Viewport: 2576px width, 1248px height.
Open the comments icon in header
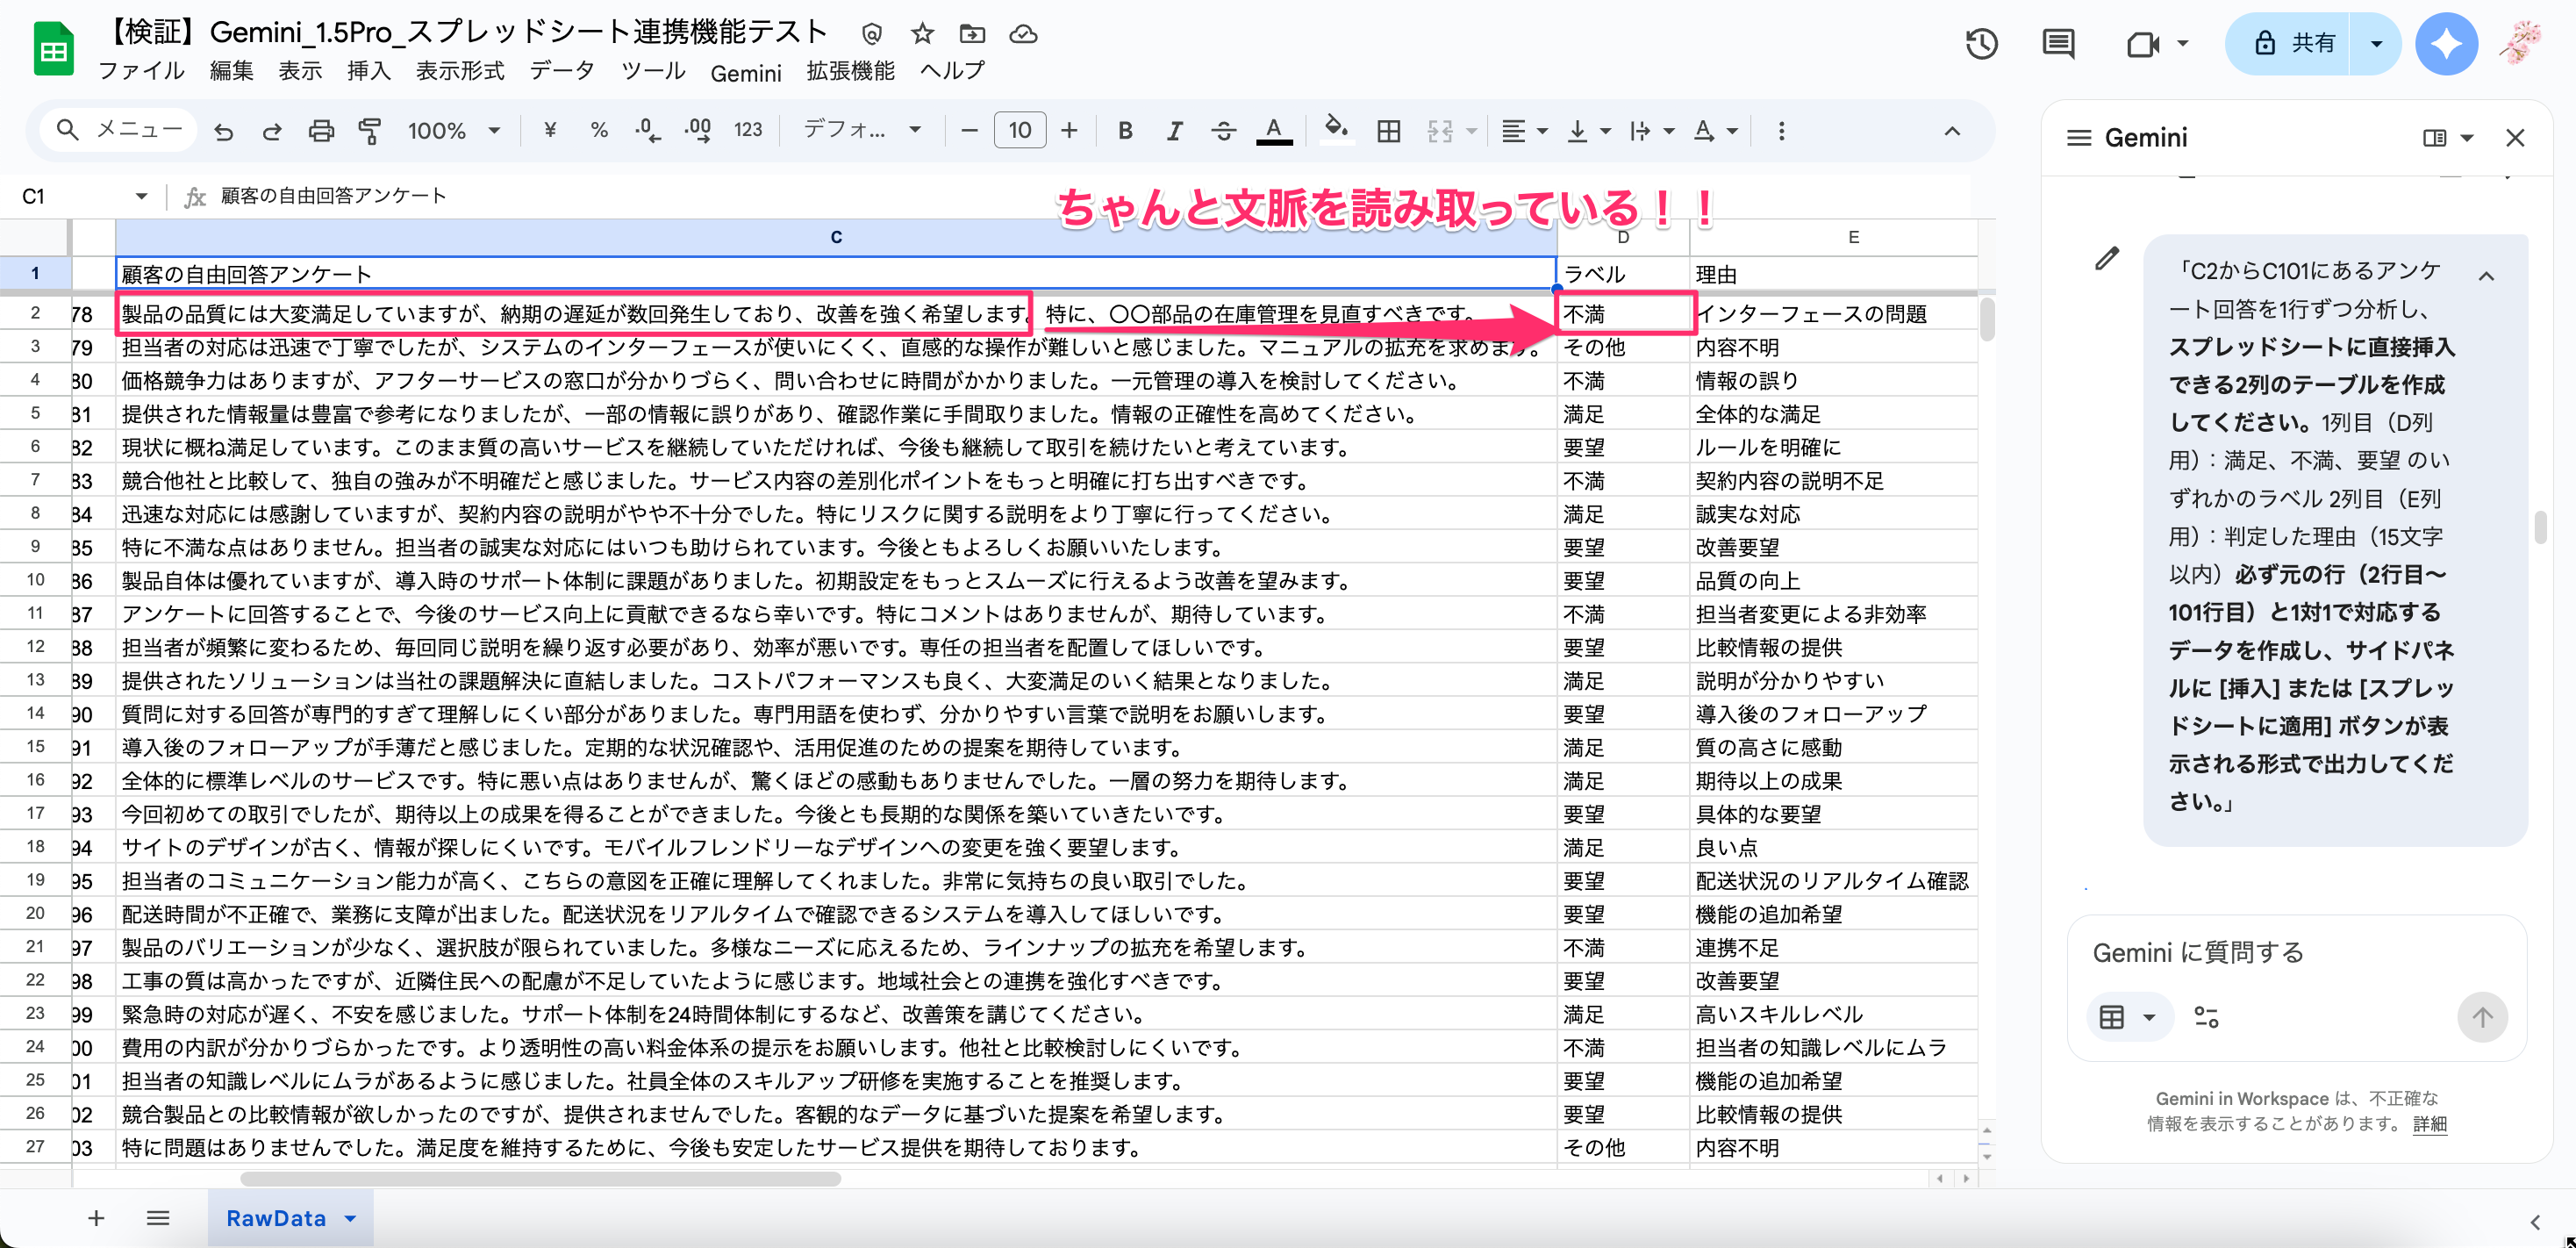pyautogui.click(x=2058, y=44)
